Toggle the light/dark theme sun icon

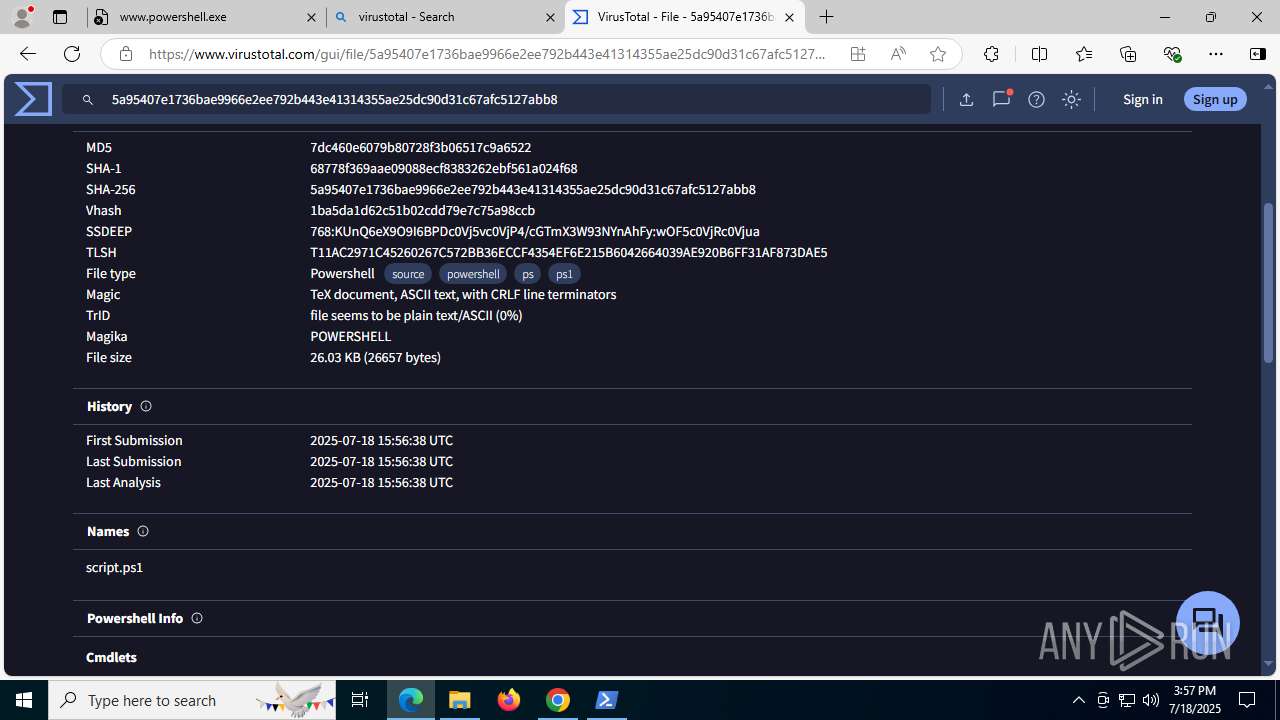[x=1071, y=99]
